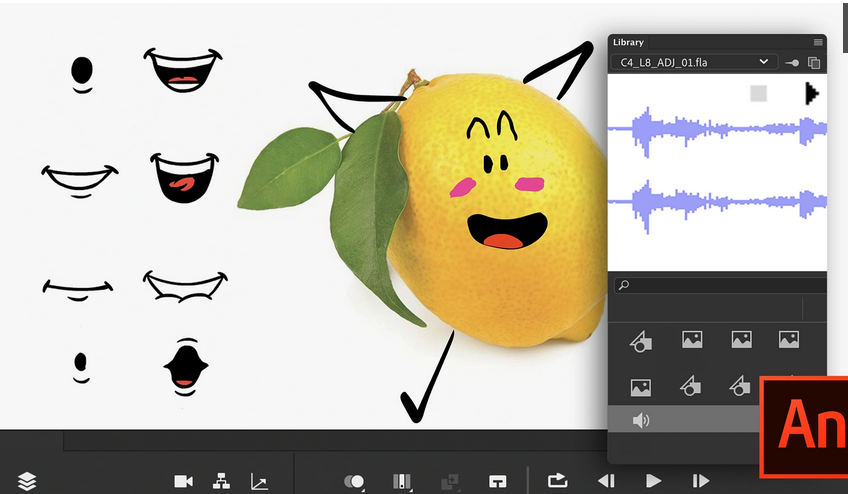This screenshot has width=848, height=494.
Task: Open the layer depth graph panel
Action: 259,481
